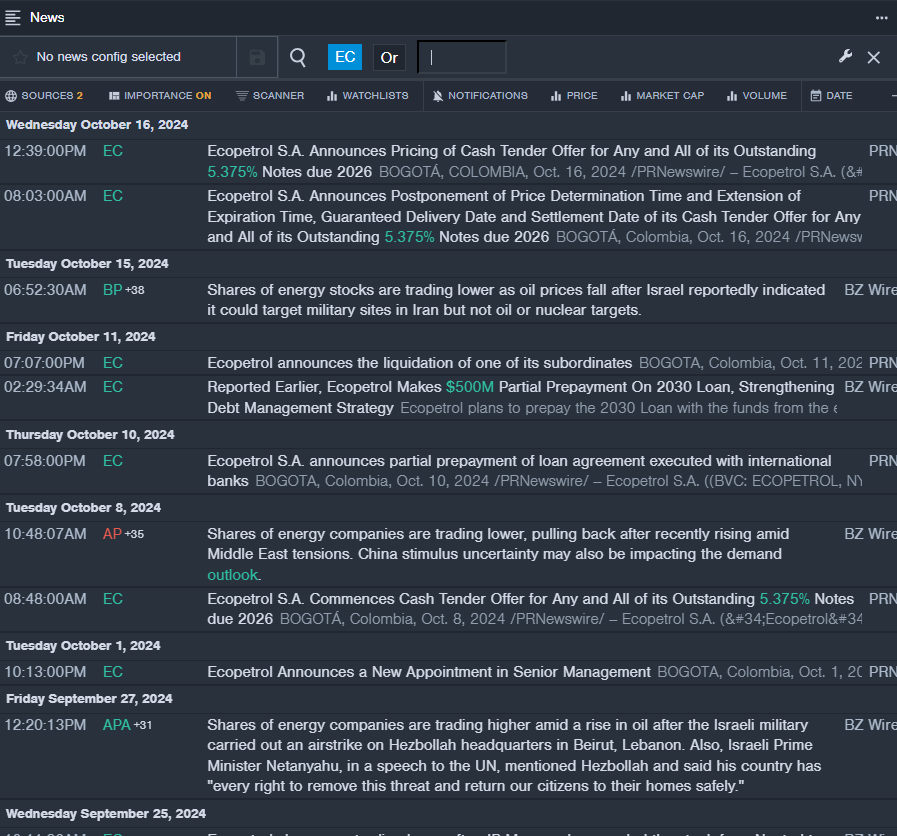Image resolution: width=897 pixels, height=836 pixels.
Task: Click the News panel menu icon
Action: [13, 17]
